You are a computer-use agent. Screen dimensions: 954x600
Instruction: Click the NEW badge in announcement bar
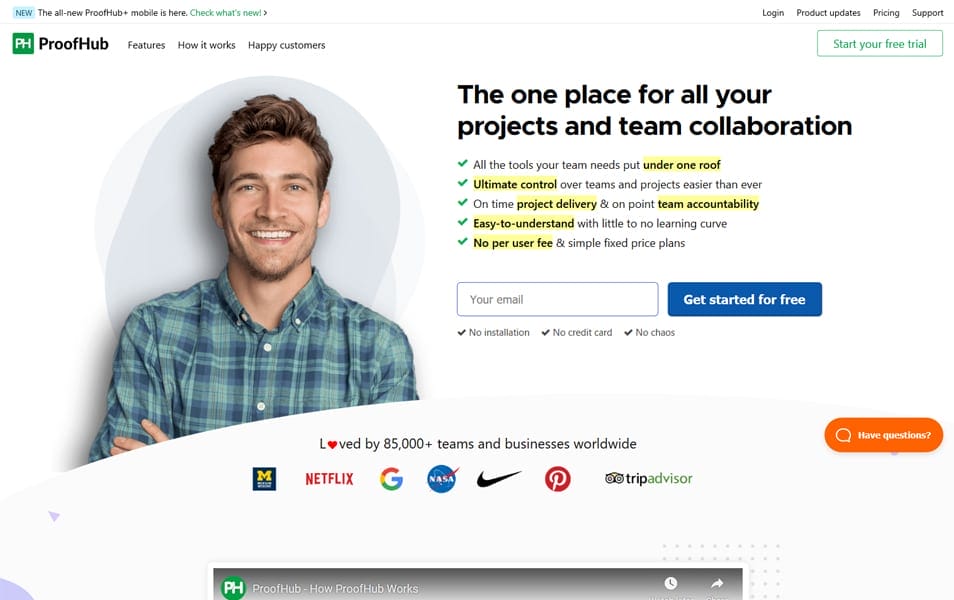tap(24, 13)
